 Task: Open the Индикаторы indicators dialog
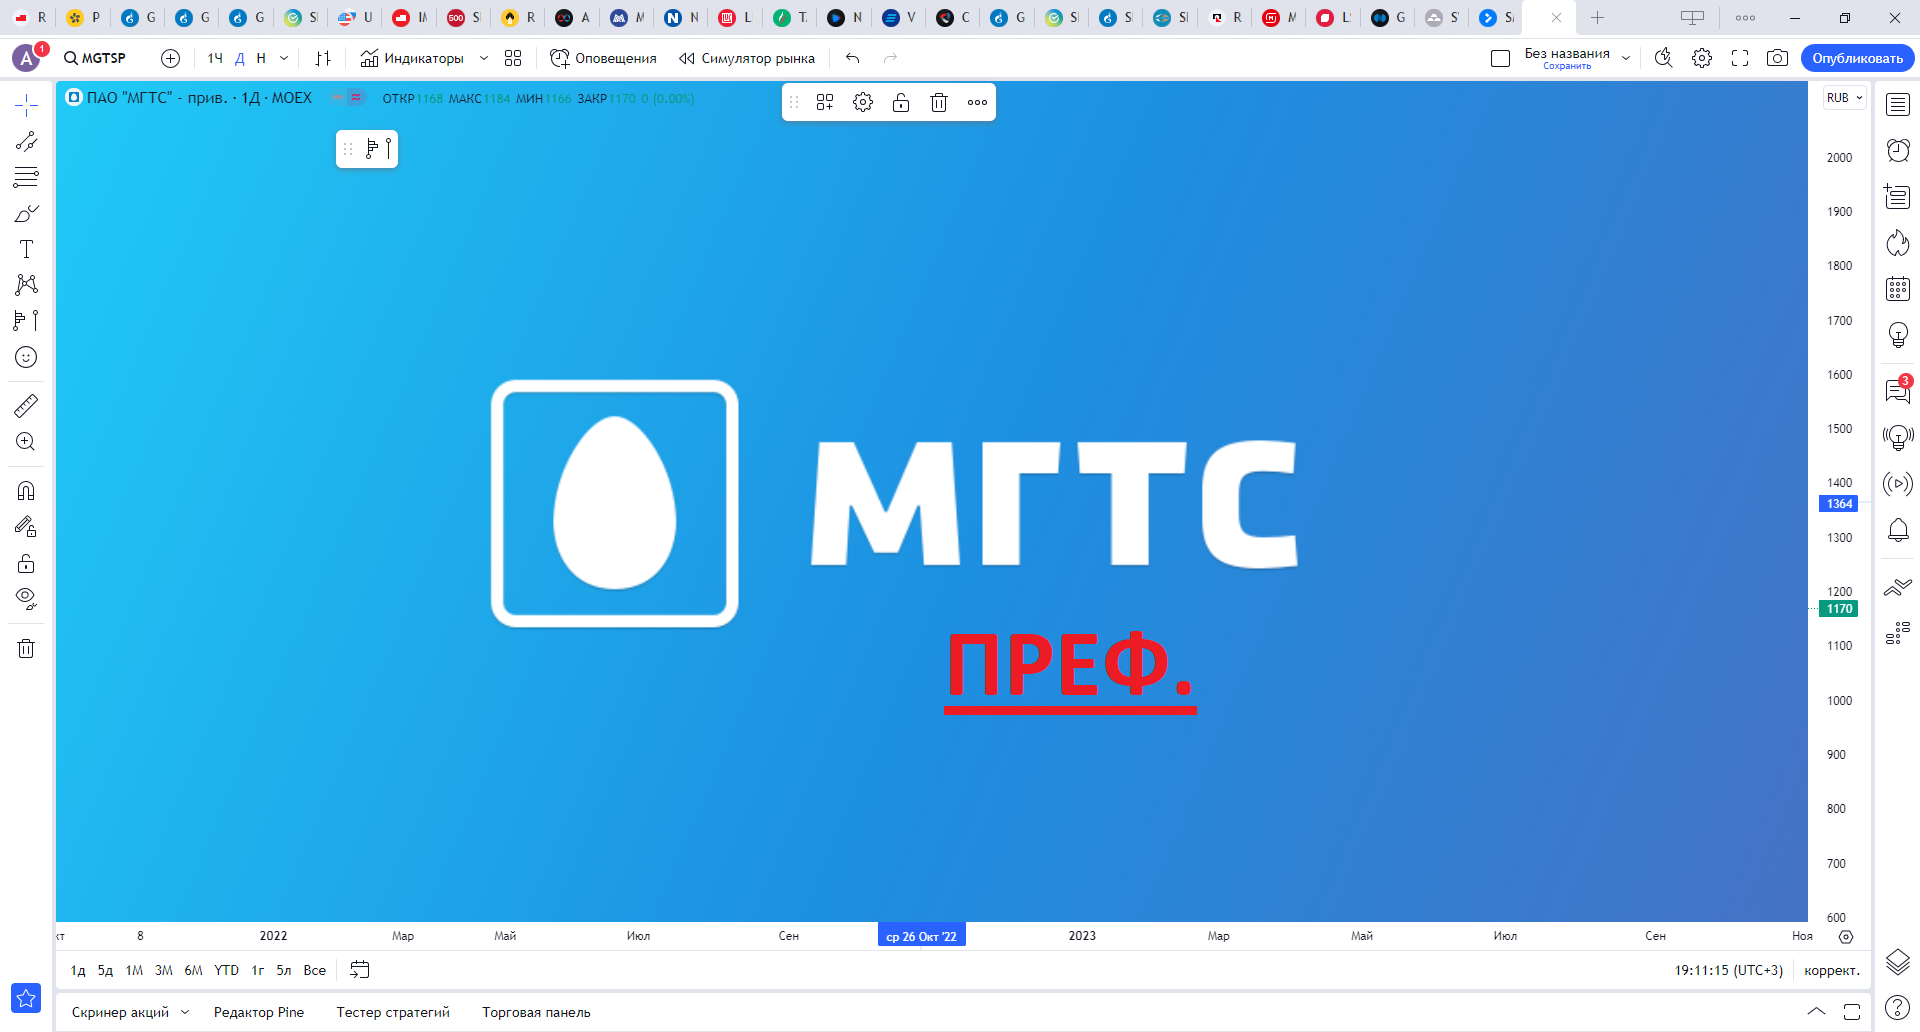tap(412, 58)
